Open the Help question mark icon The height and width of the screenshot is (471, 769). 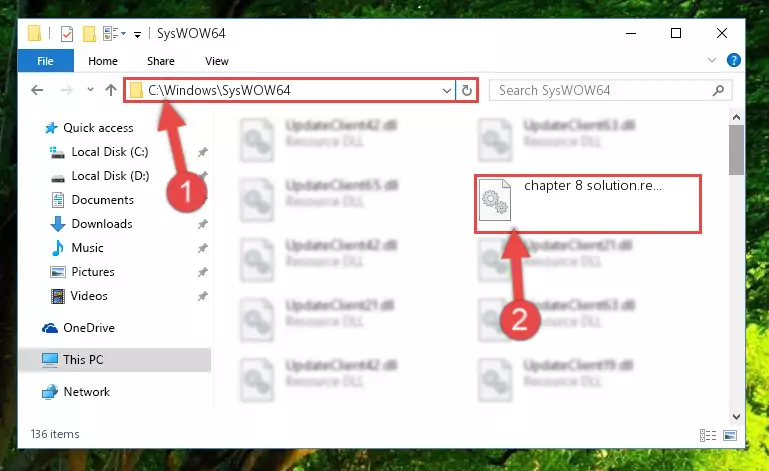point(734,60)
